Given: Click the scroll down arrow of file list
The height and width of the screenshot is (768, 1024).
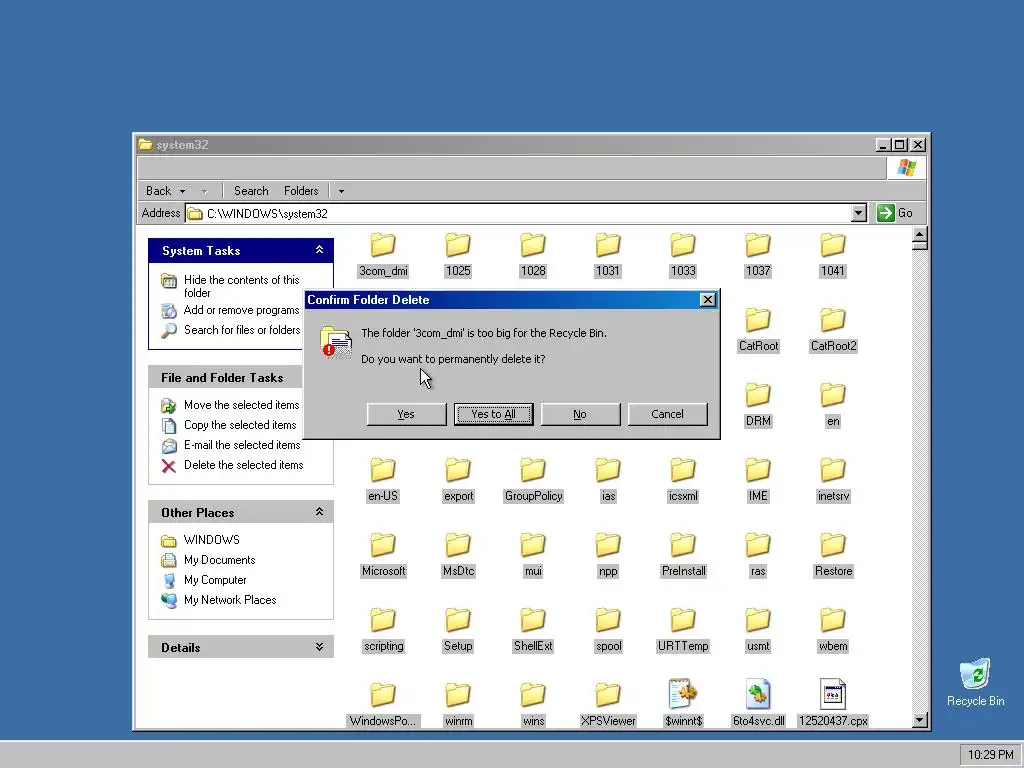Looking at the screenshot, I should click(x=920, y=720).
